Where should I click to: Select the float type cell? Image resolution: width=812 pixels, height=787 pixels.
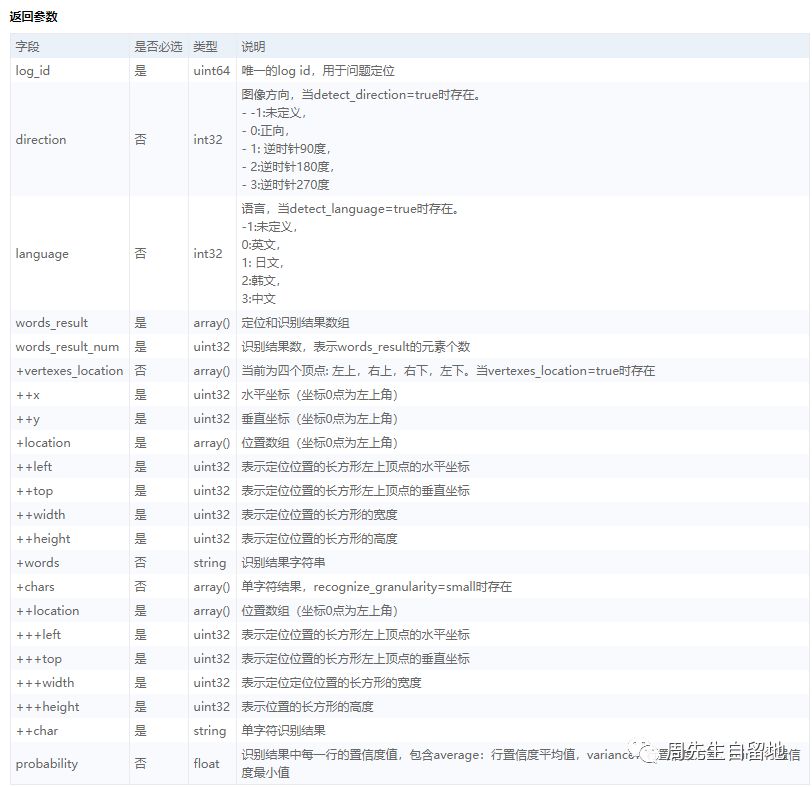click(x=206, y=764)
